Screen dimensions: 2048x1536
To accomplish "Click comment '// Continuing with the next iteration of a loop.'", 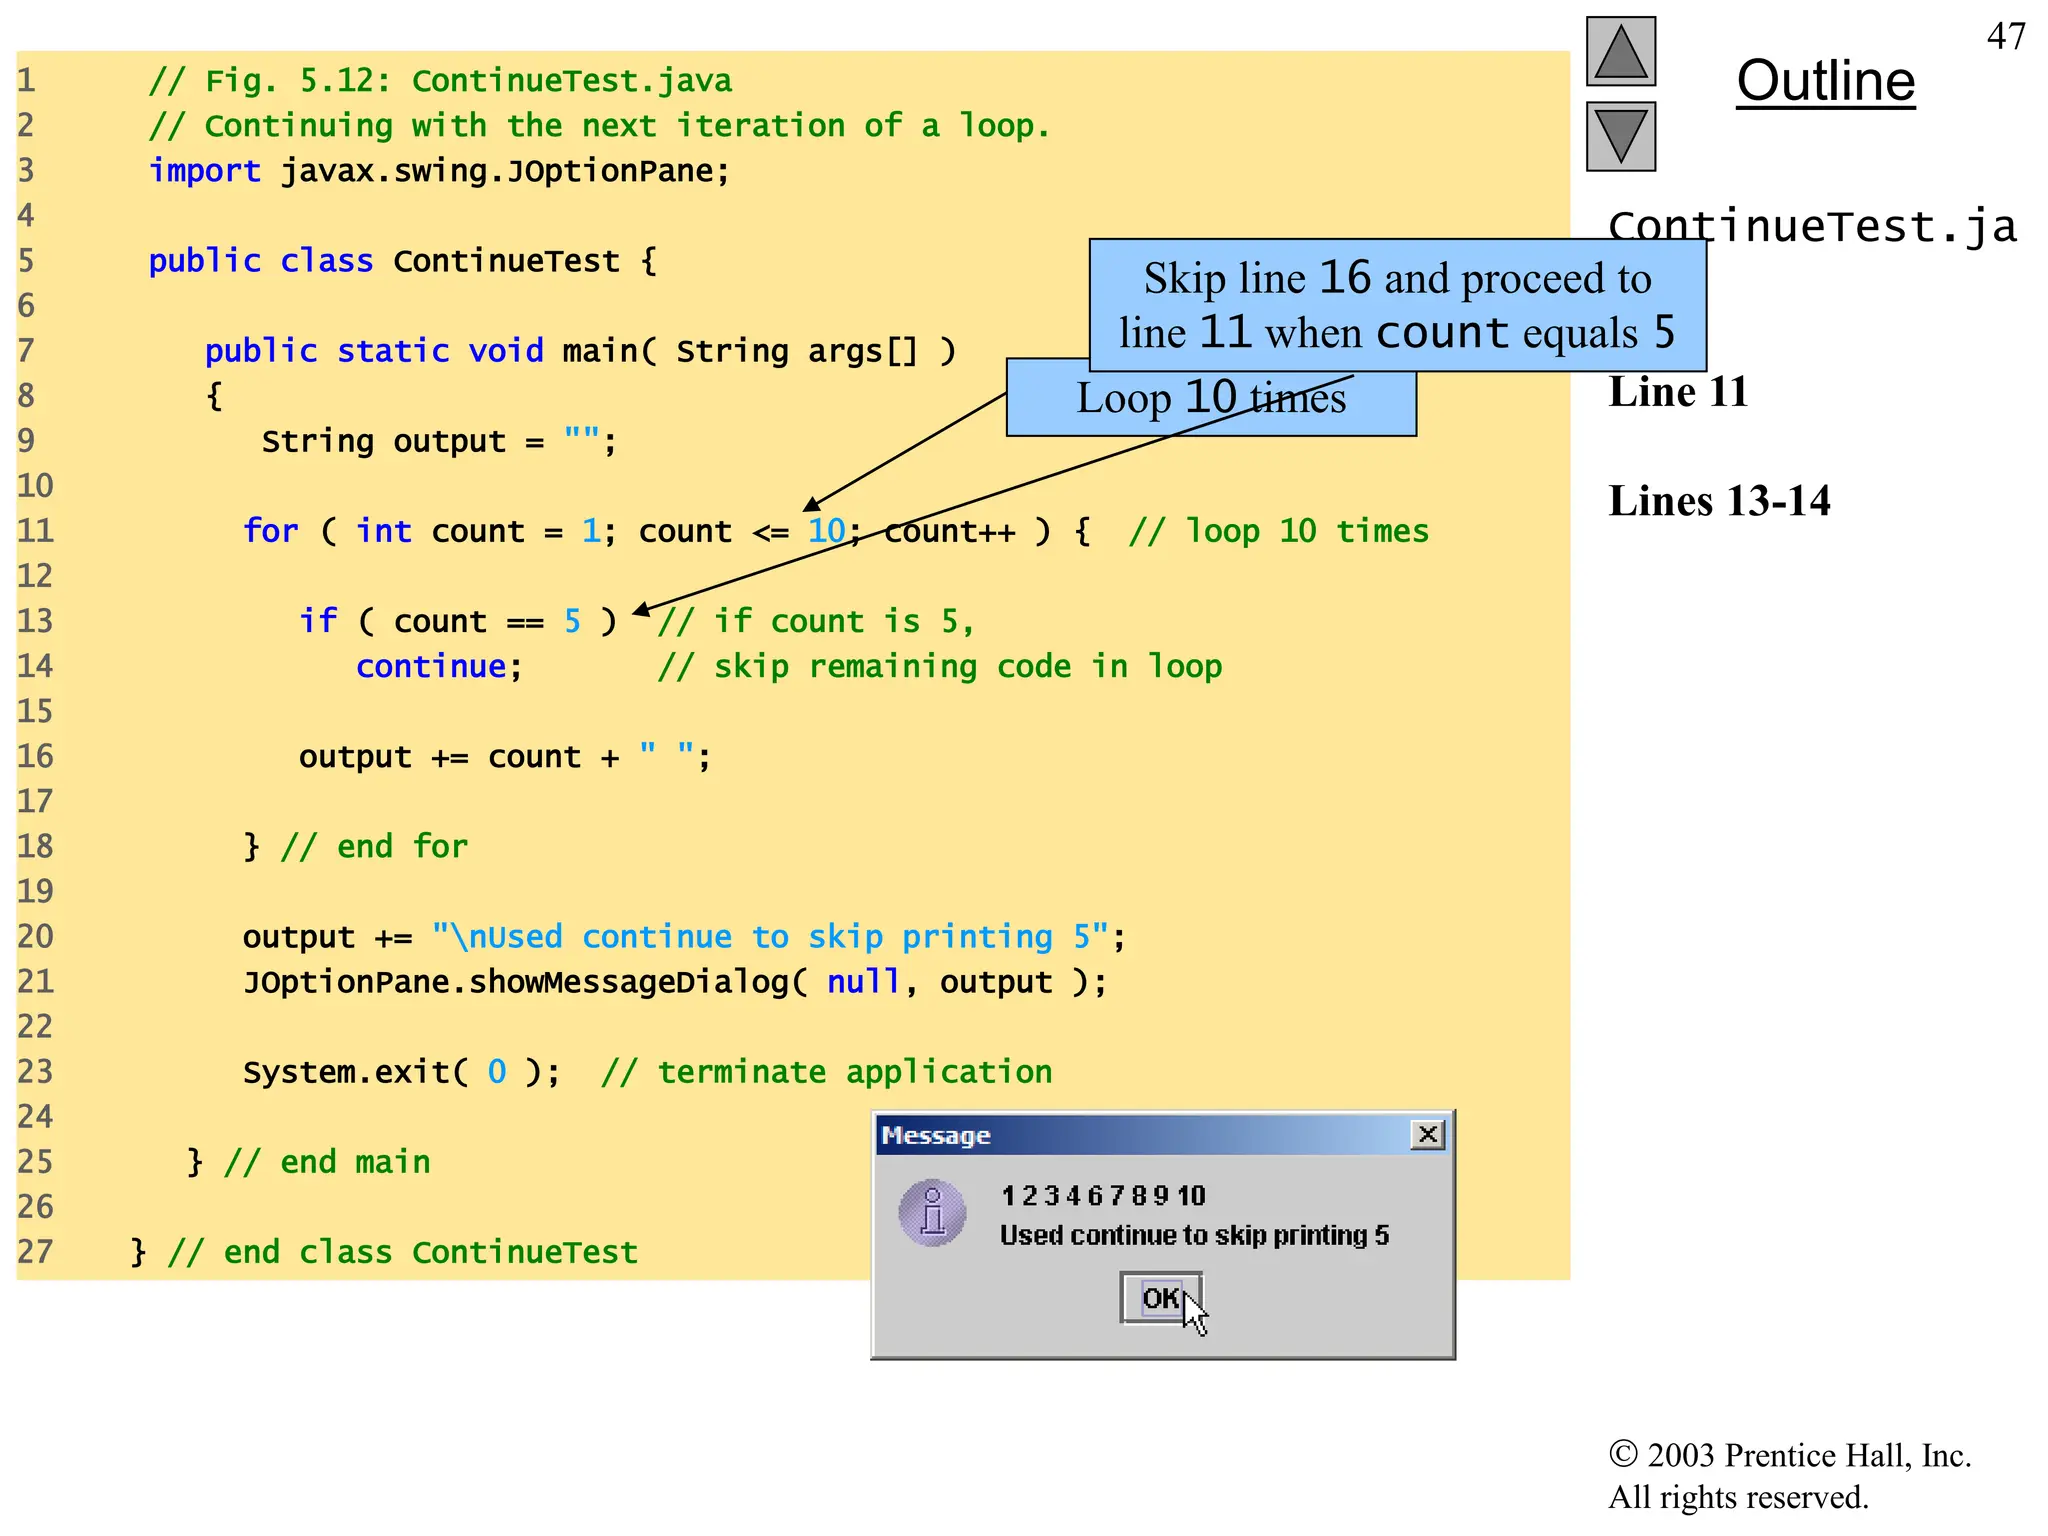I will point(600,126).
